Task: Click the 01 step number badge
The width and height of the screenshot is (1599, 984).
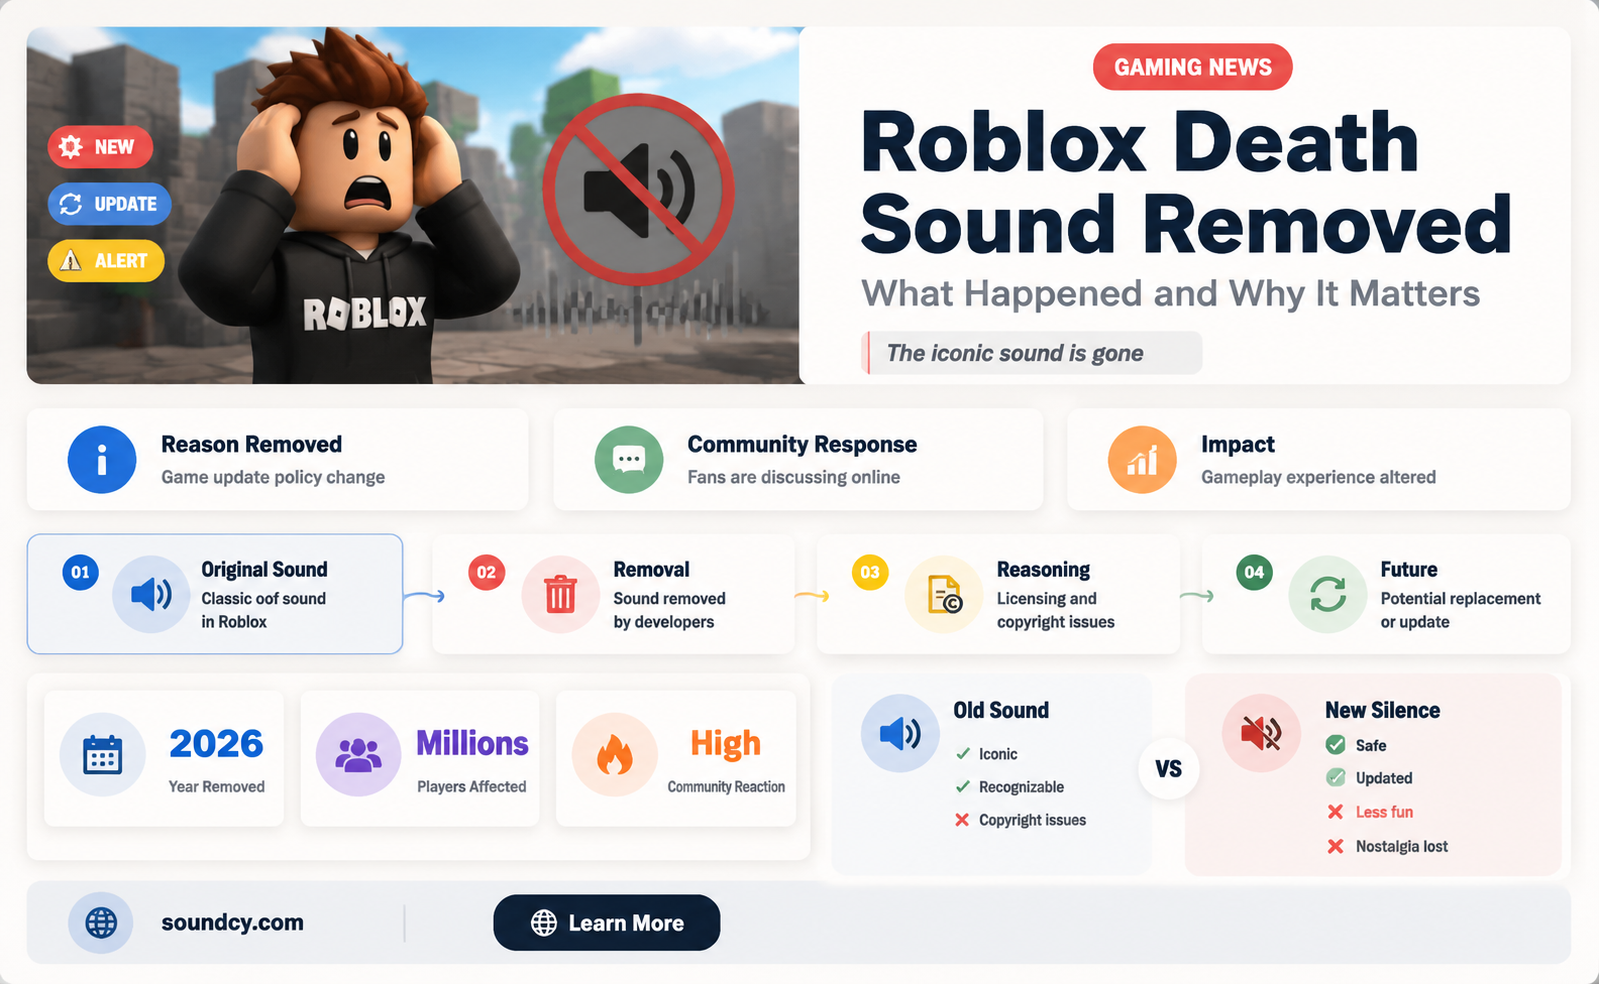Action: pos(80,572)
